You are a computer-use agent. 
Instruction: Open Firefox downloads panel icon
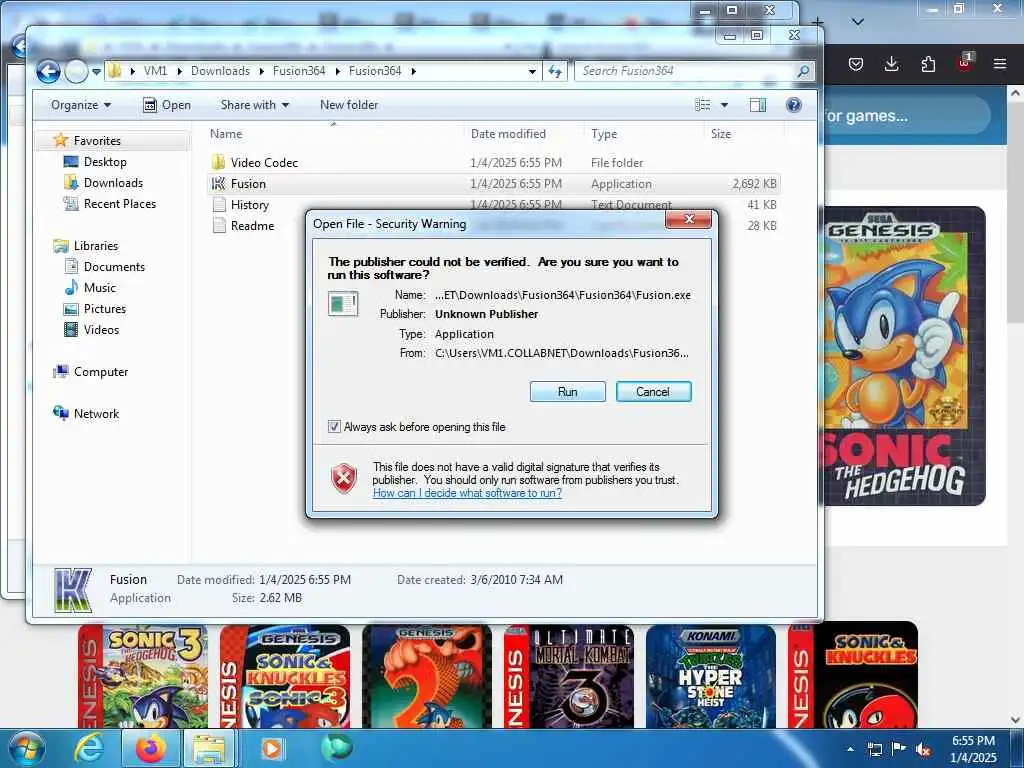[891, 63]
